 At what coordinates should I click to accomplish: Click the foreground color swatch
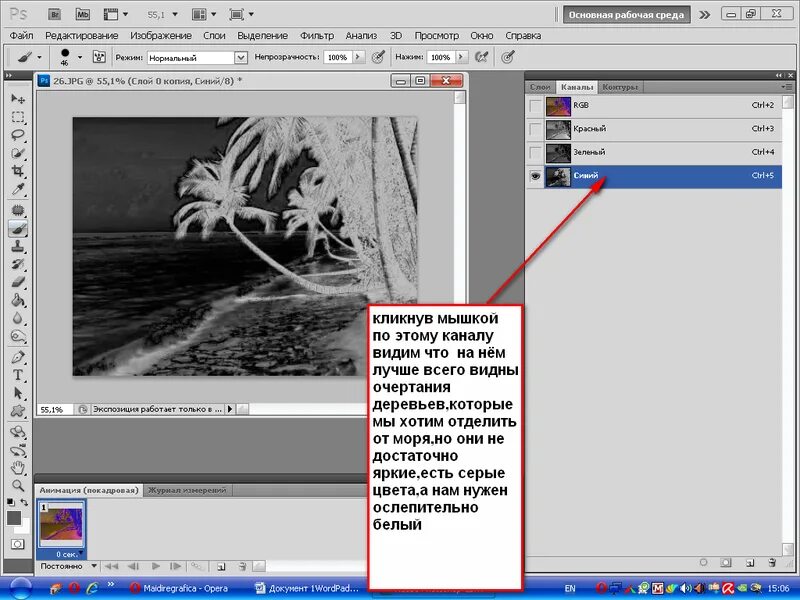click(x=14, y=518)
